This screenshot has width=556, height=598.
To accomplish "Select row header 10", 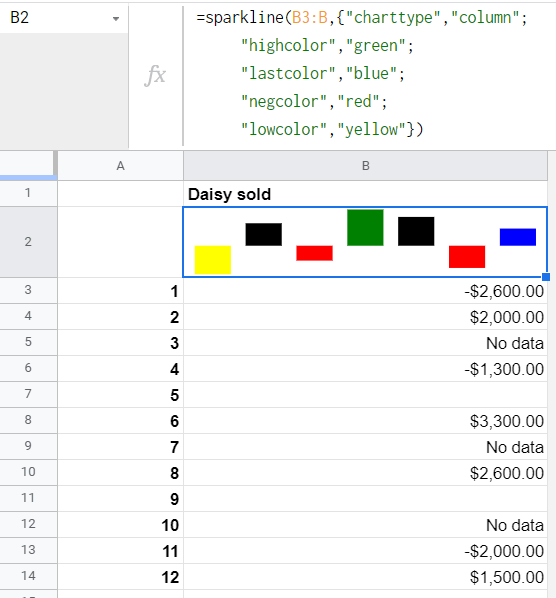I will click(28, 472).
